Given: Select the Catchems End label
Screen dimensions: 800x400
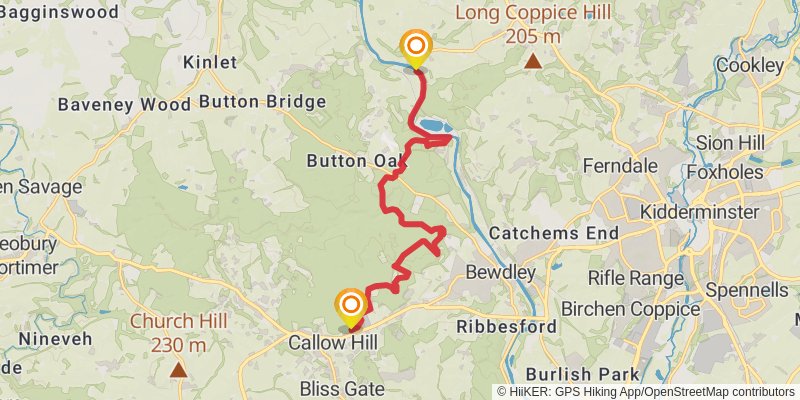Looking at the screenshot, I should pyautogui.click(x=554, y=233).
